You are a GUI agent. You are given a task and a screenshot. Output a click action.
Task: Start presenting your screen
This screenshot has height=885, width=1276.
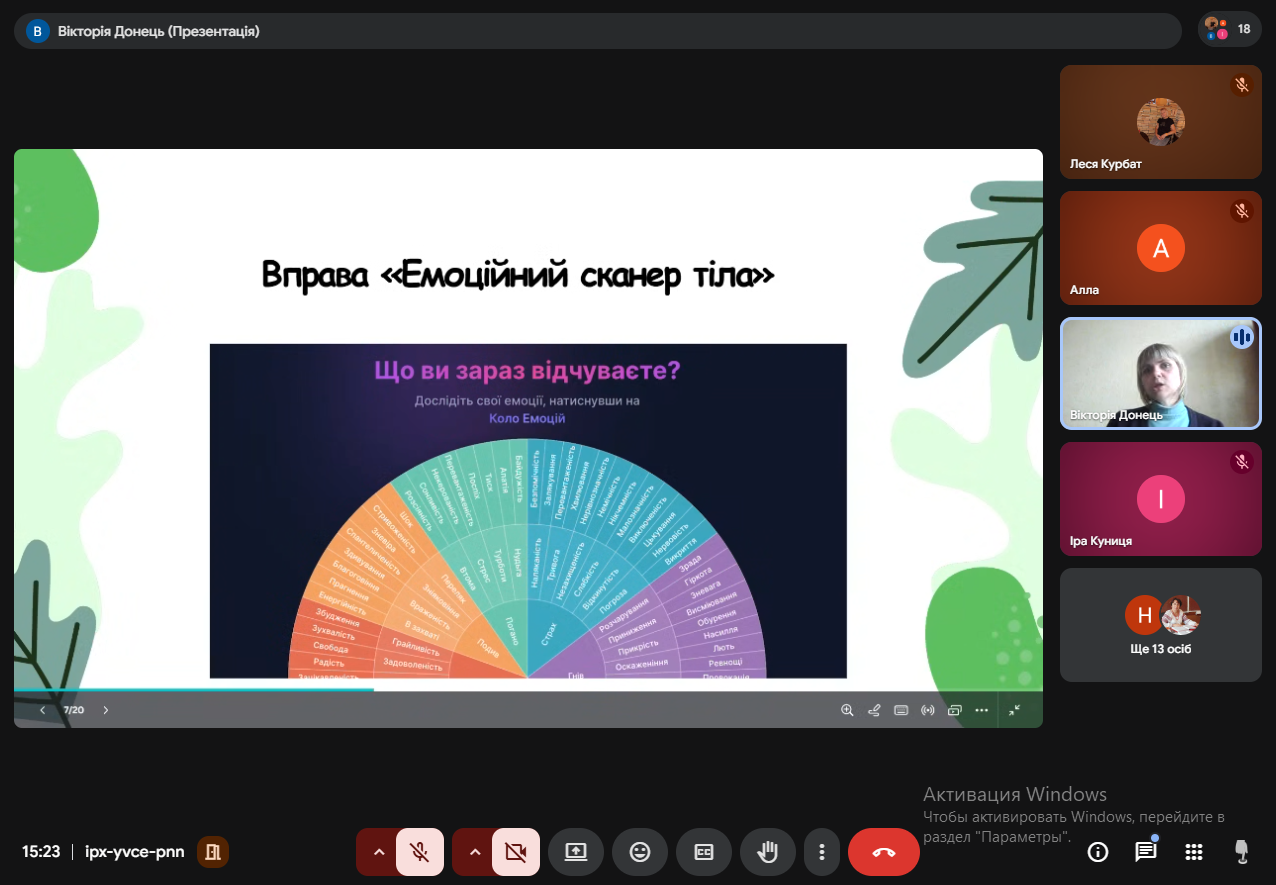point(576,852)
